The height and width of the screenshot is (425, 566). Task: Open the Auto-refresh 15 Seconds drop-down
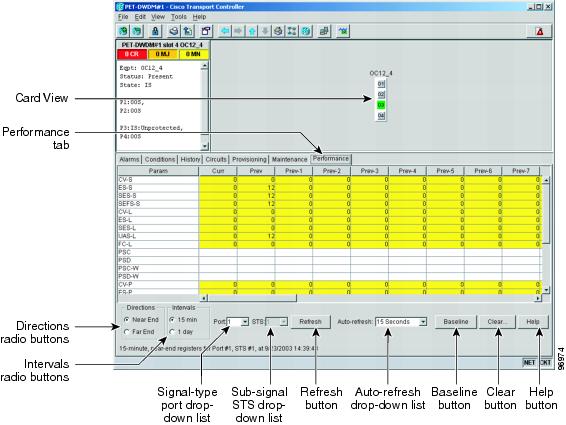tap(401, 321)
